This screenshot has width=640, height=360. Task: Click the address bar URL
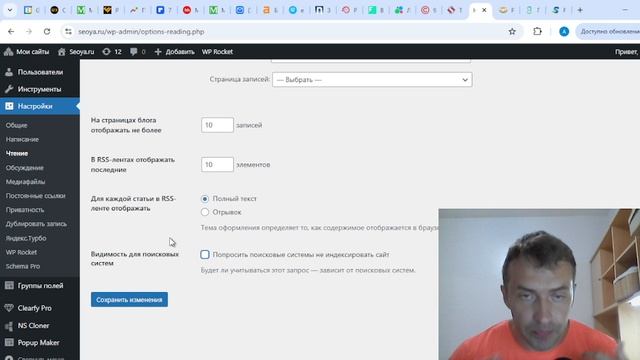pos(141,31)
